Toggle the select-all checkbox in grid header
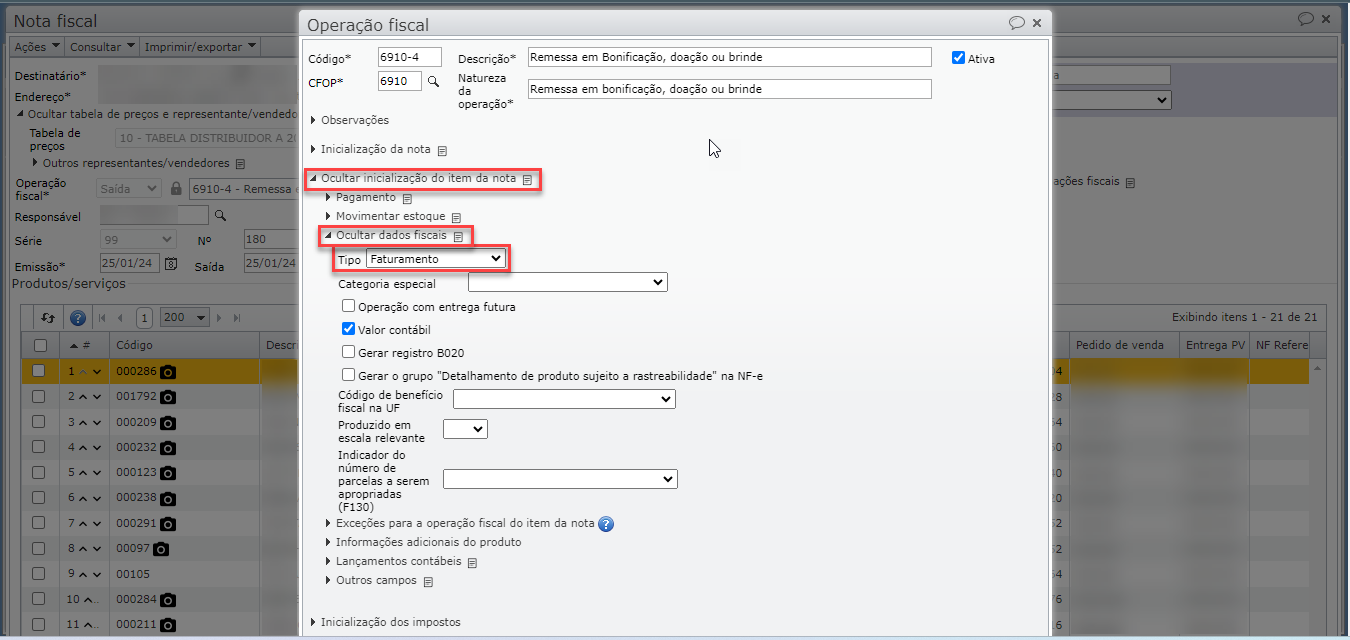 tap(39, 345)
